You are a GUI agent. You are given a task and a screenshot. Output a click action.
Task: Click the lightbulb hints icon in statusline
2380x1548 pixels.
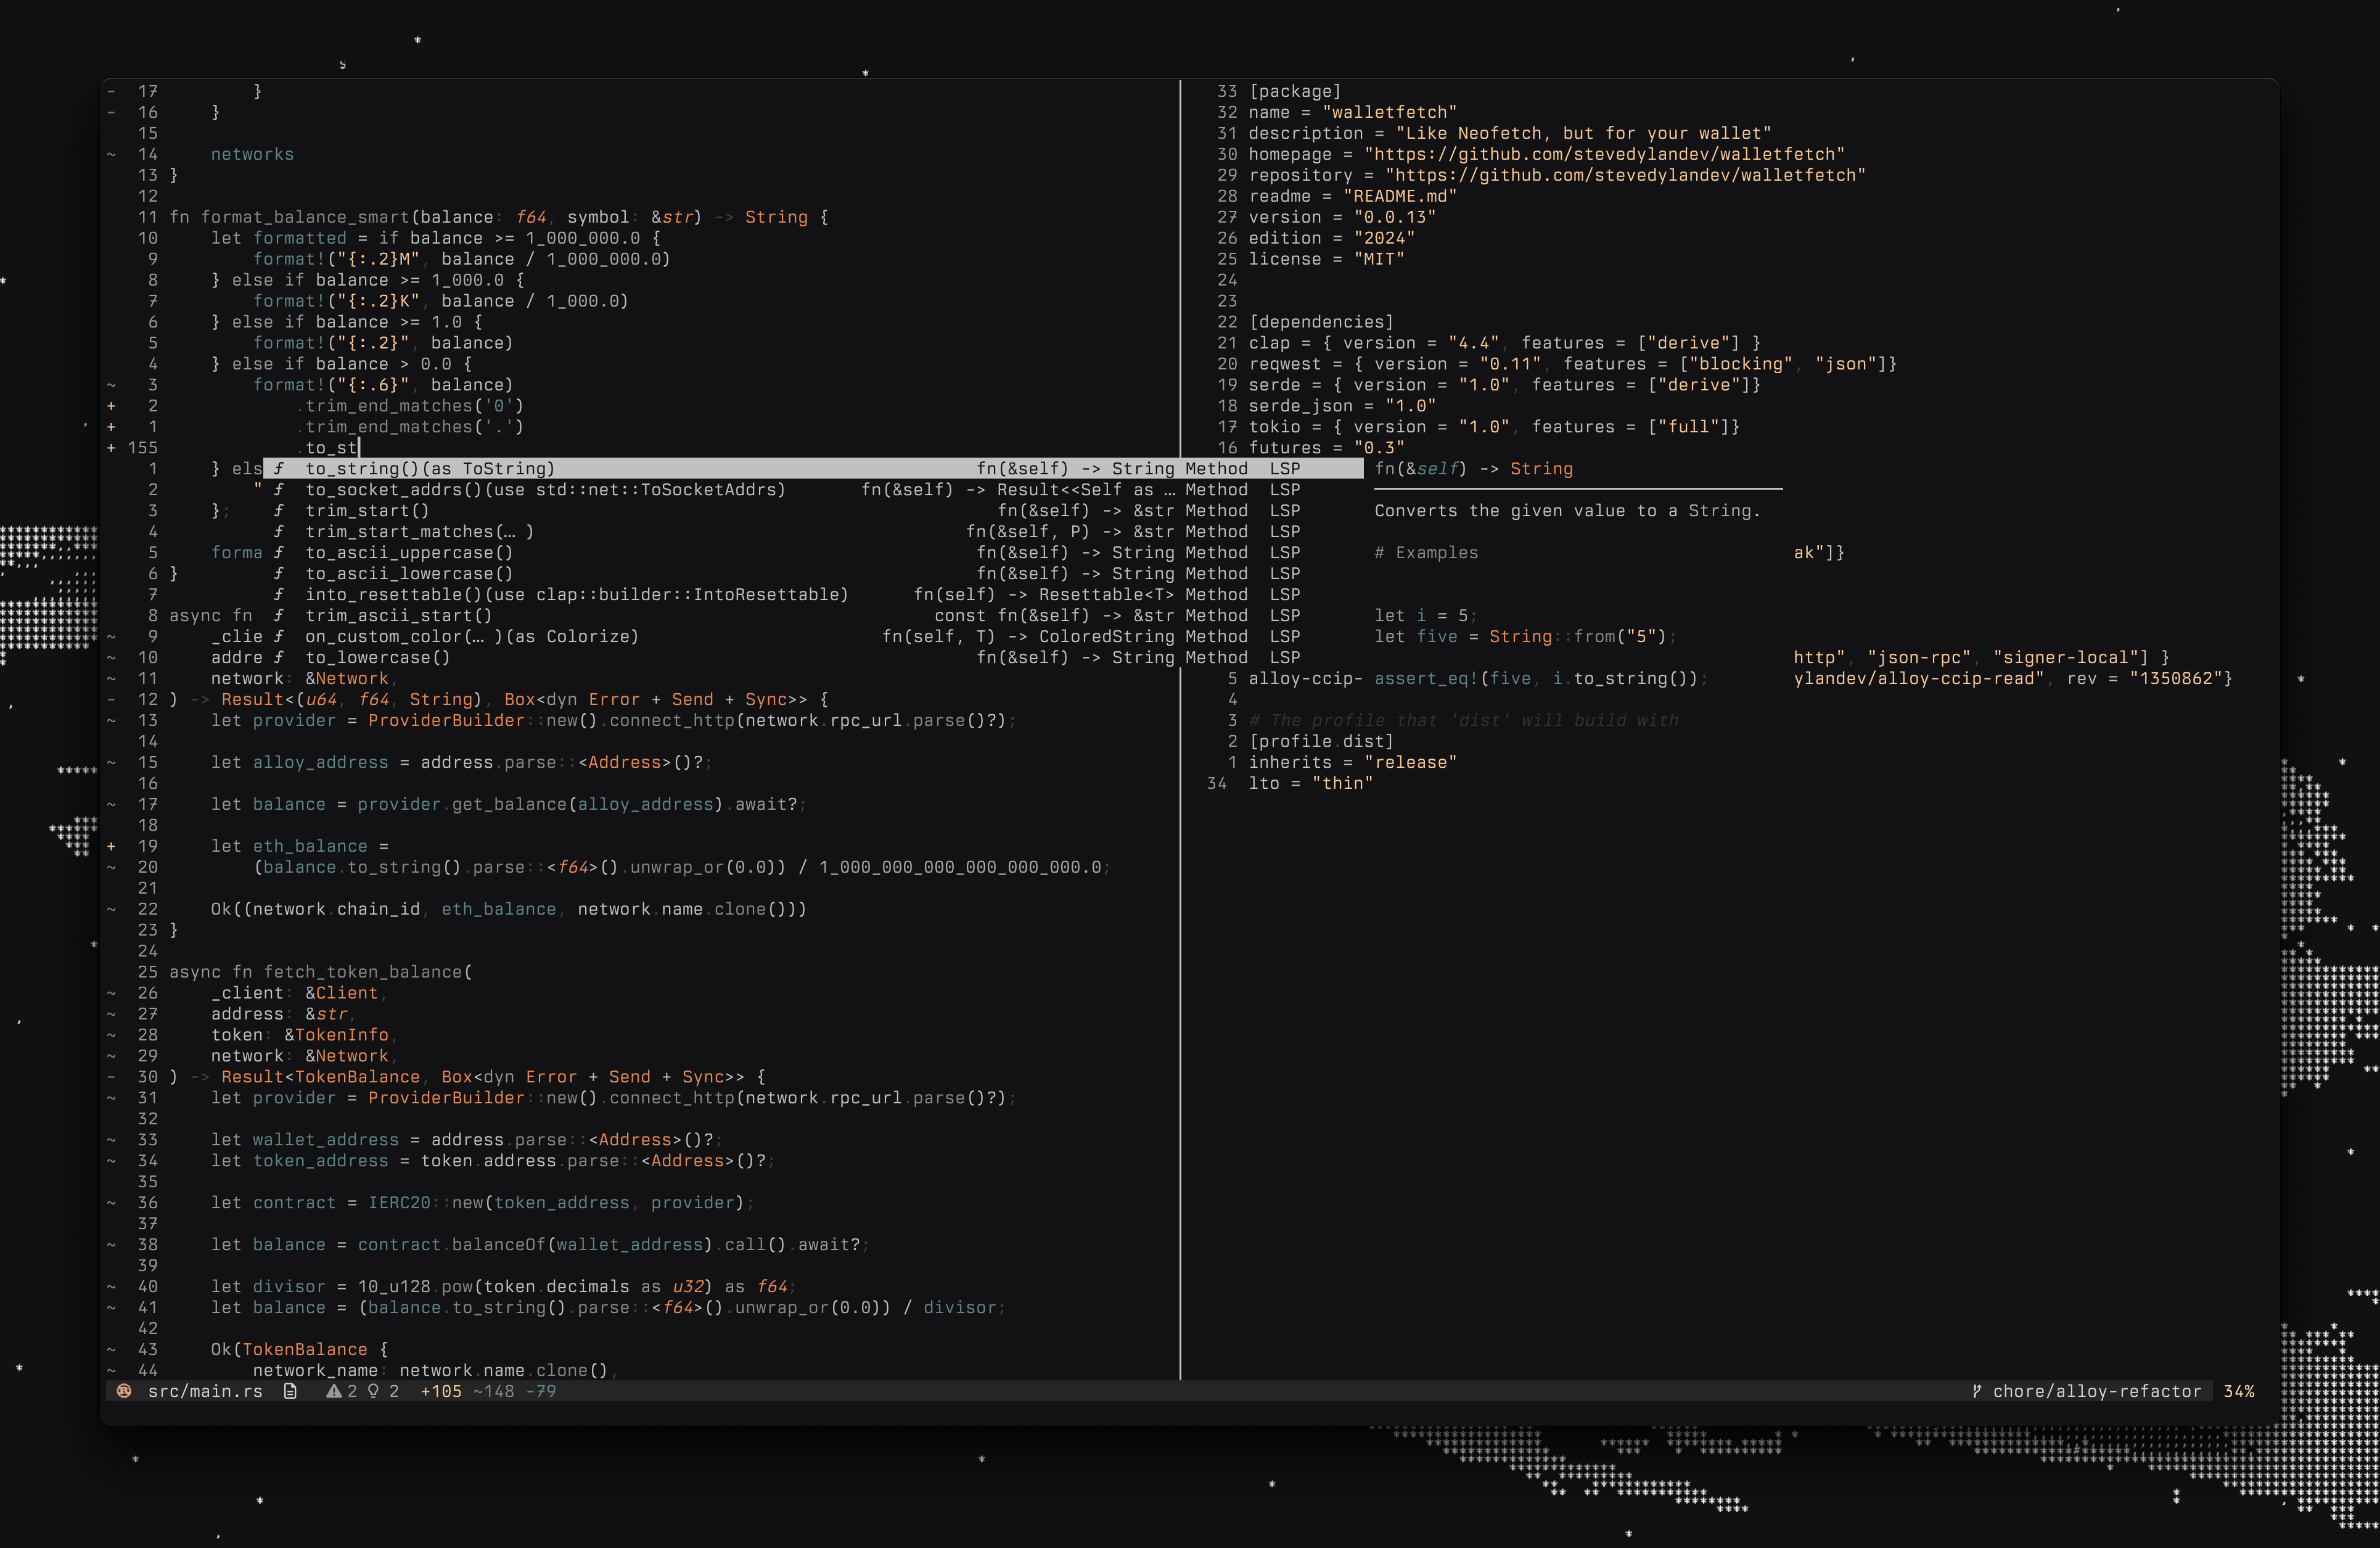click(373, 1391)
